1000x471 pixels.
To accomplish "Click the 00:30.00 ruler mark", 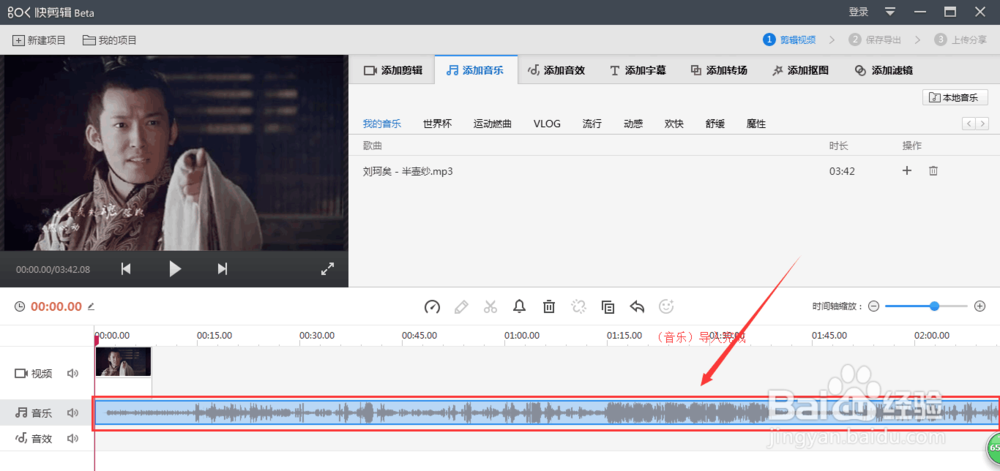I will pos(317,335).
